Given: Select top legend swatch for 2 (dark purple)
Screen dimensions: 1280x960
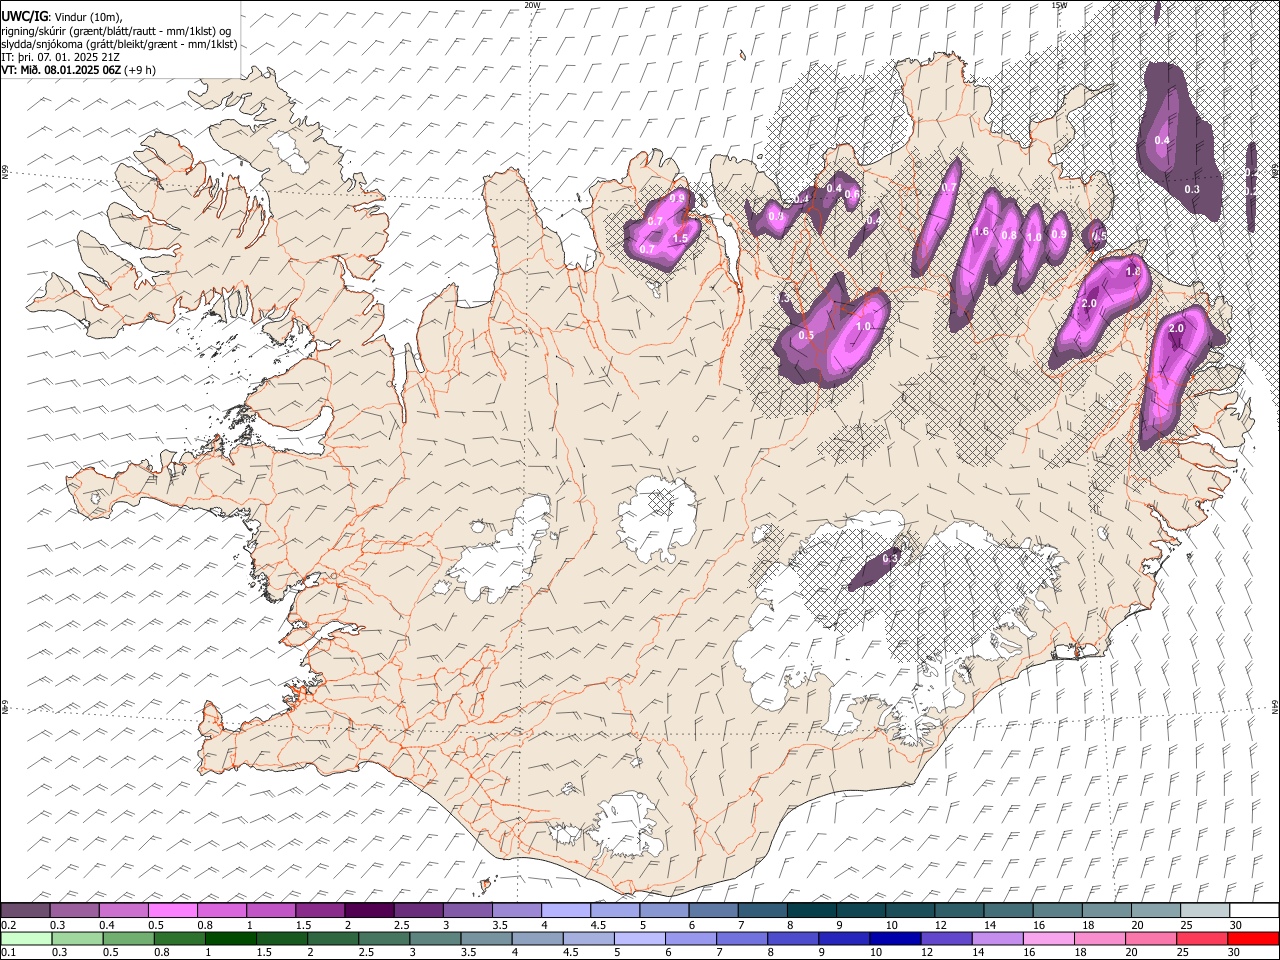Looking at the screenshot, I should 369,910.
